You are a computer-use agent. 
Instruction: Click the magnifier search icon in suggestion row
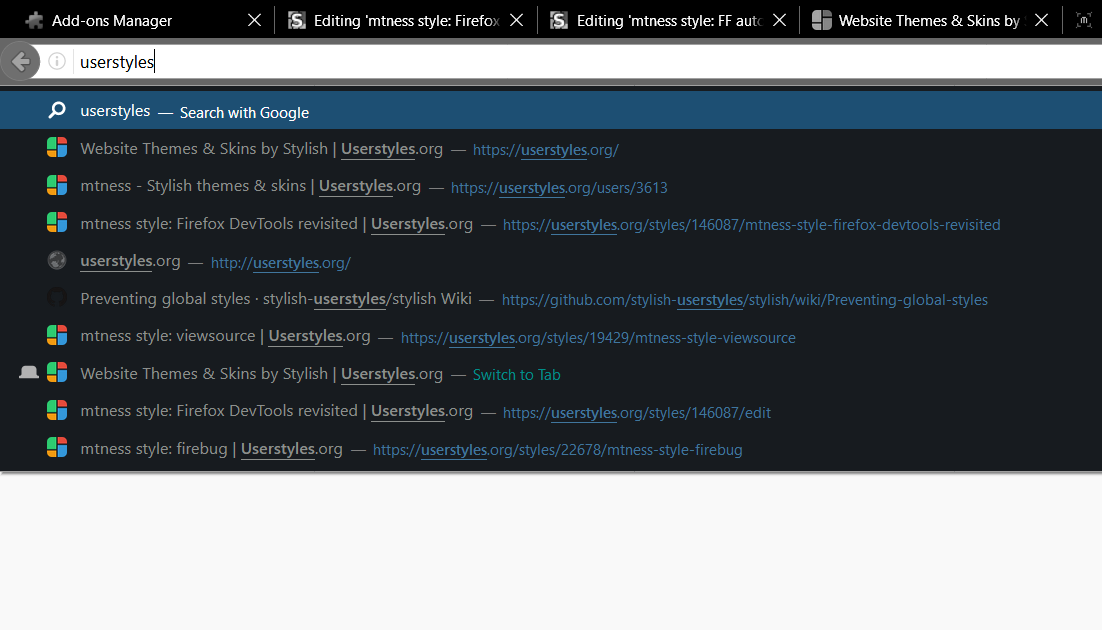pos(57,110)
